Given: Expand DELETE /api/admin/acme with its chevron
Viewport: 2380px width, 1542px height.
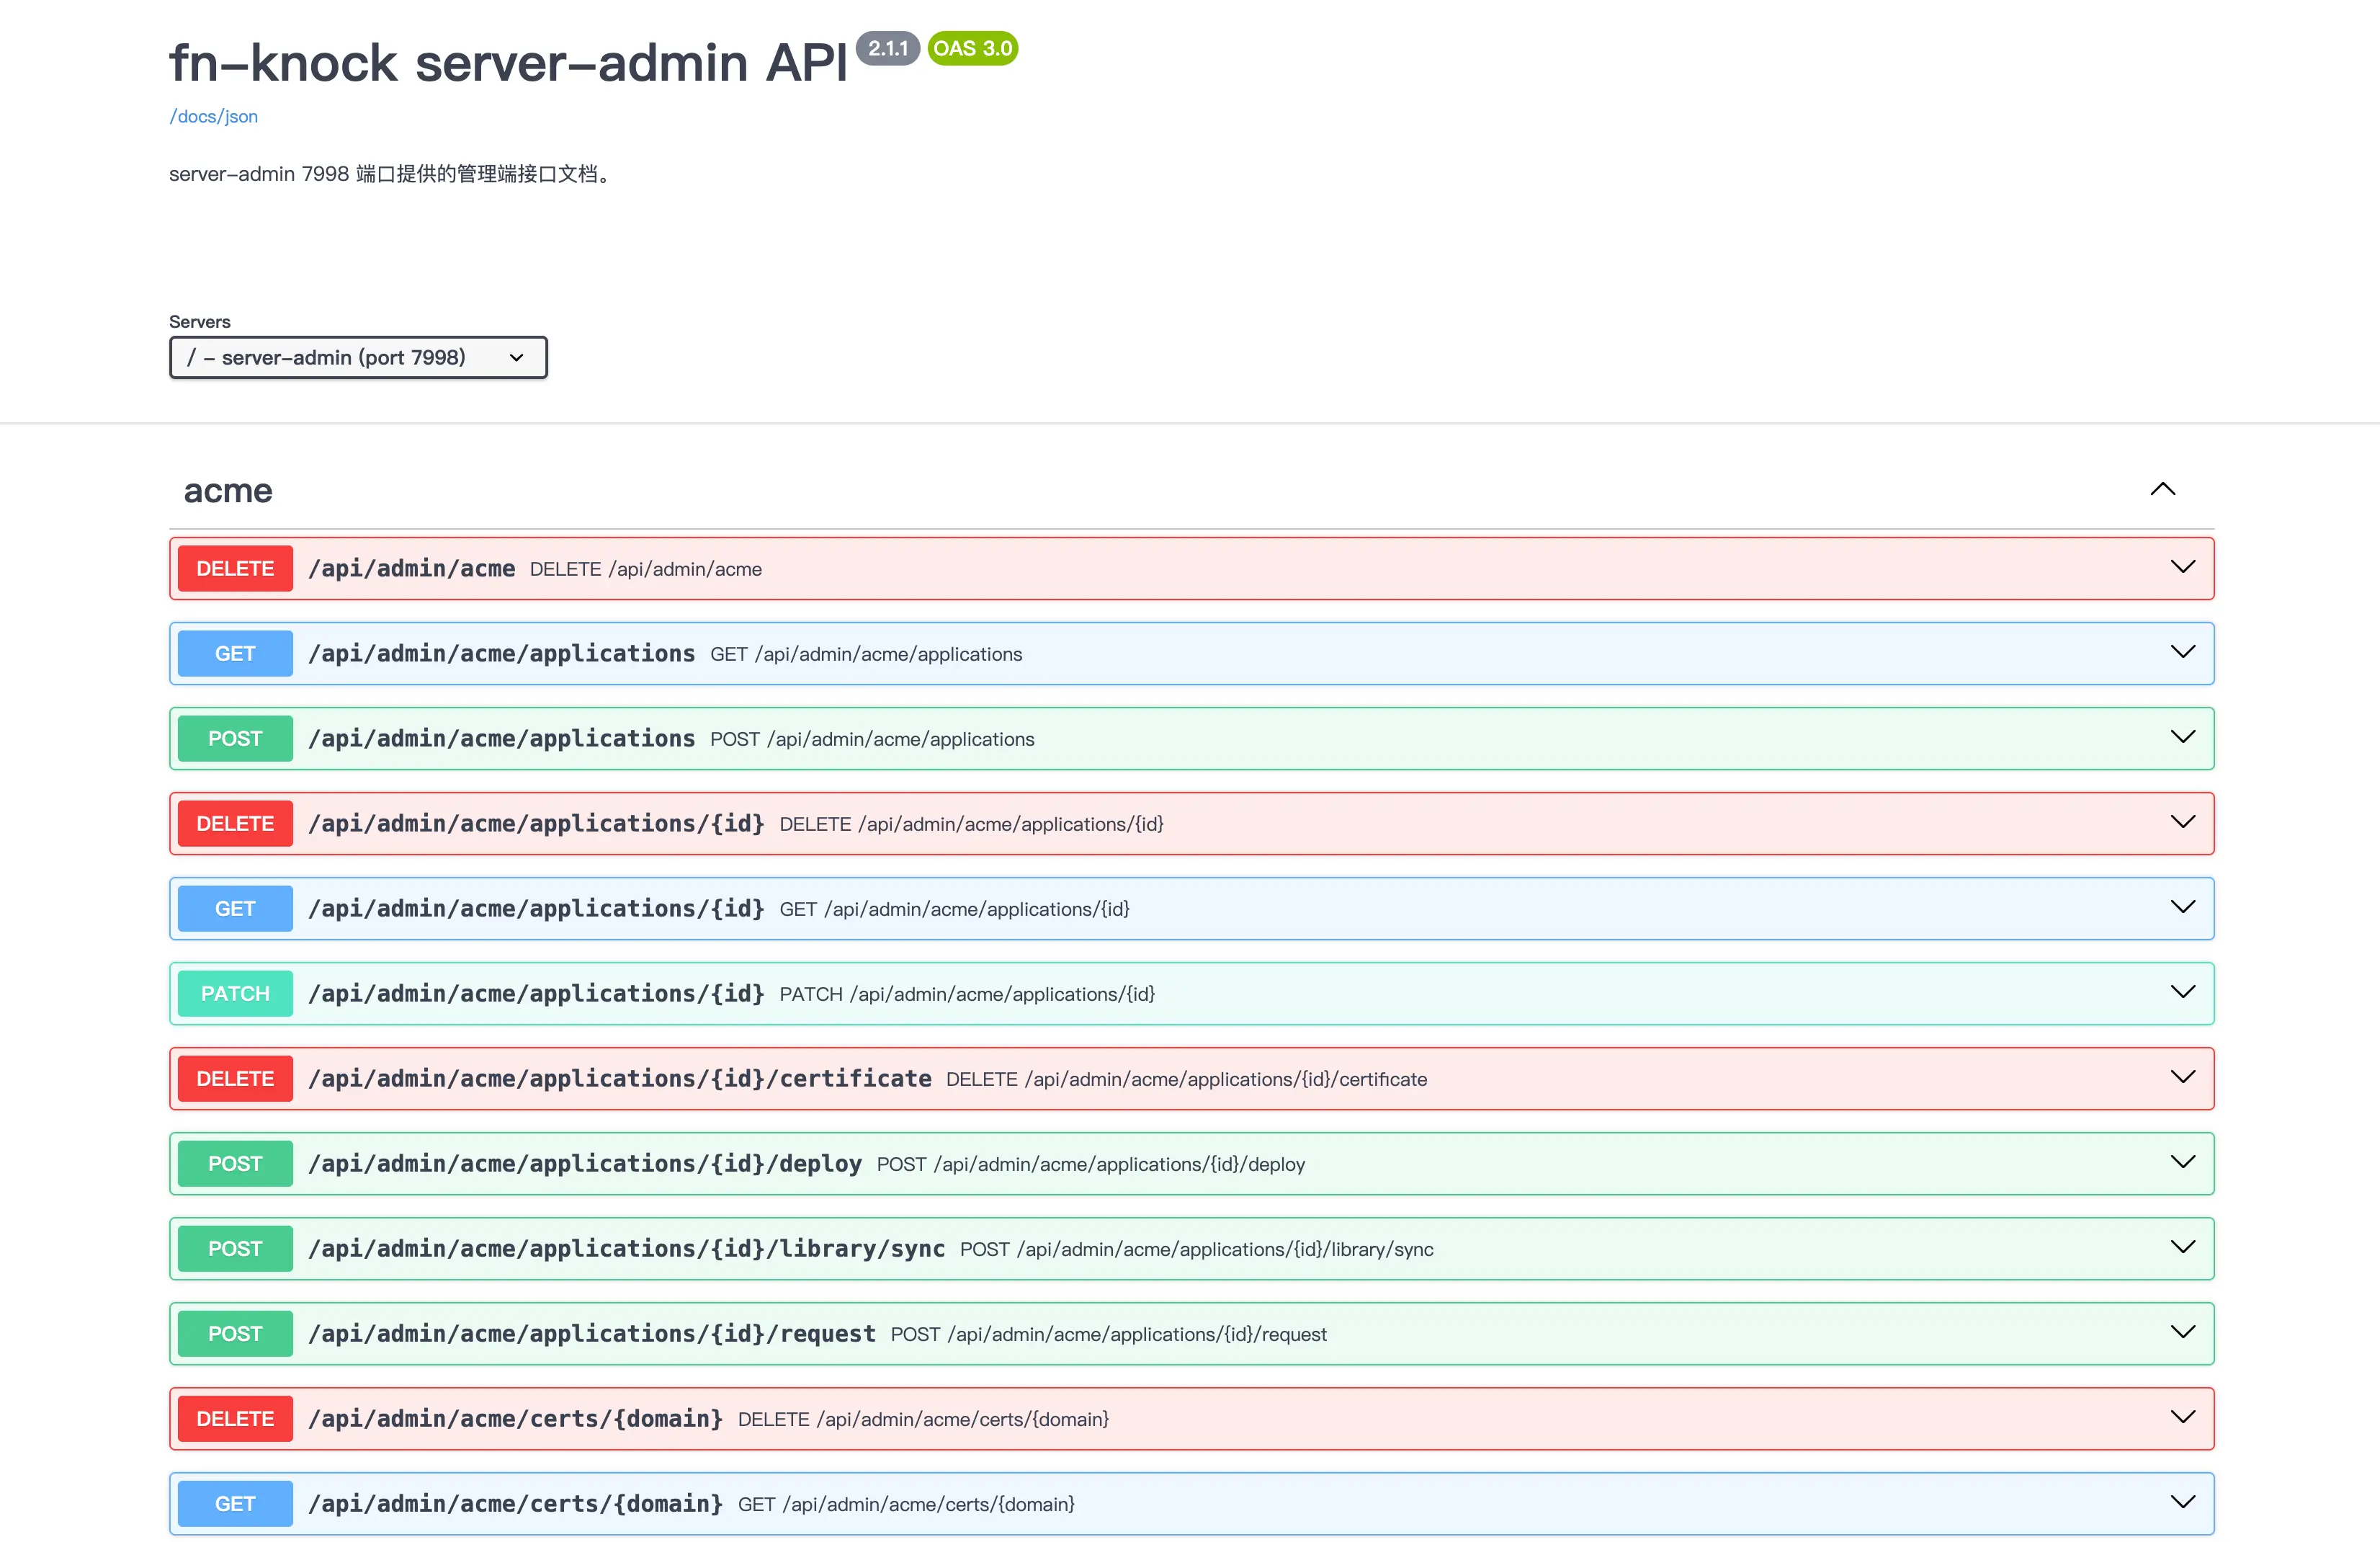Looking at the screenshot, I should 2183,567.
